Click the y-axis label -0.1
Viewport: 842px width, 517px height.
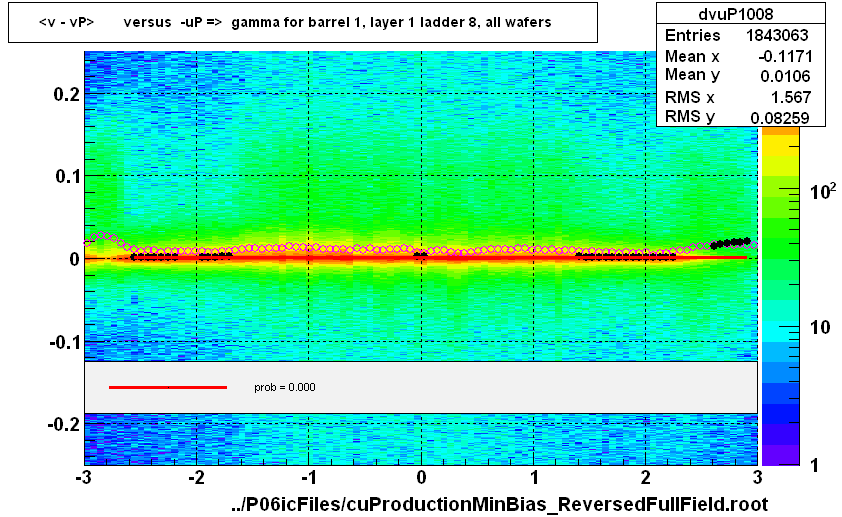[64, 341]
